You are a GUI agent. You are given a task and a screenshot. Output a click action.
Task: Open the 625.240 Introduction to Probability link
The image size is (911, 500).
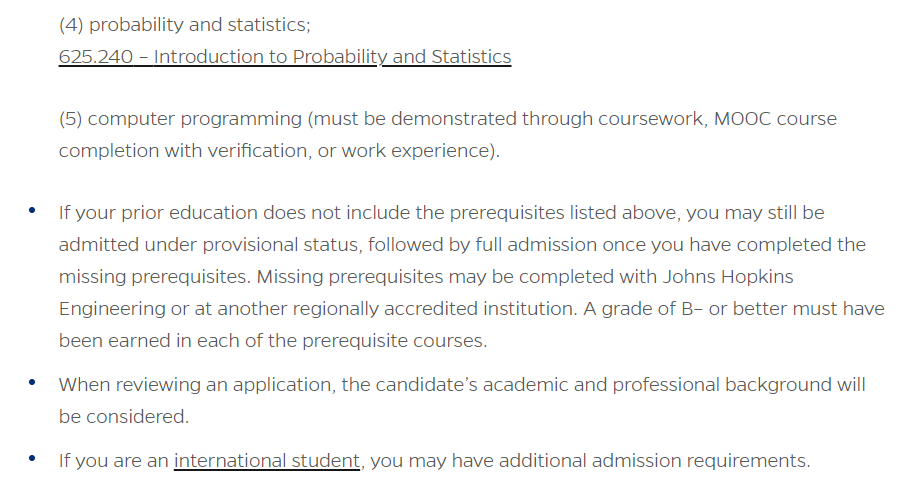point(285,57)
